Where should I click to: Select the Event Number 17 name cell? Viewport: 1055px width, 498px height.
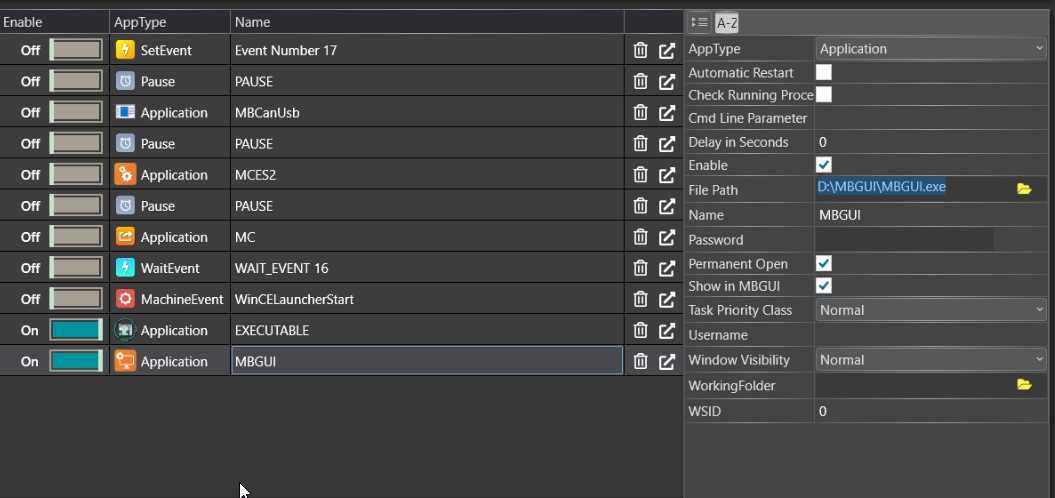pos(427,50)
